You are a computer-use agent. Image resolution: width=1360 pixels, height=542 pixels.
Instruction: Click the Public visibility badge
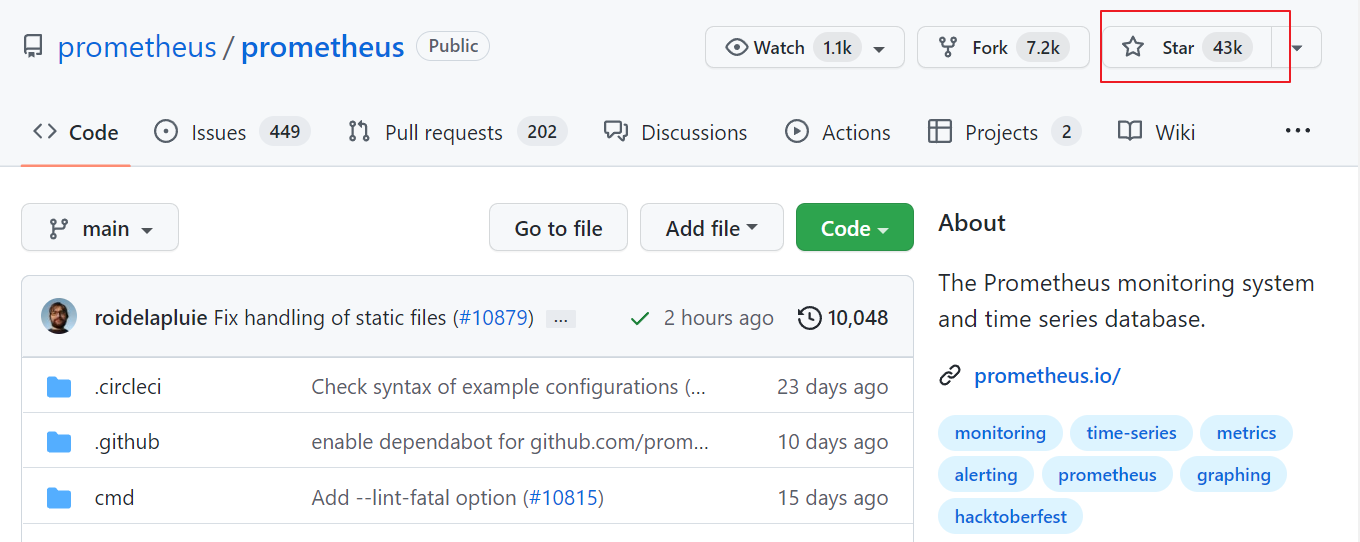(453, 46)
